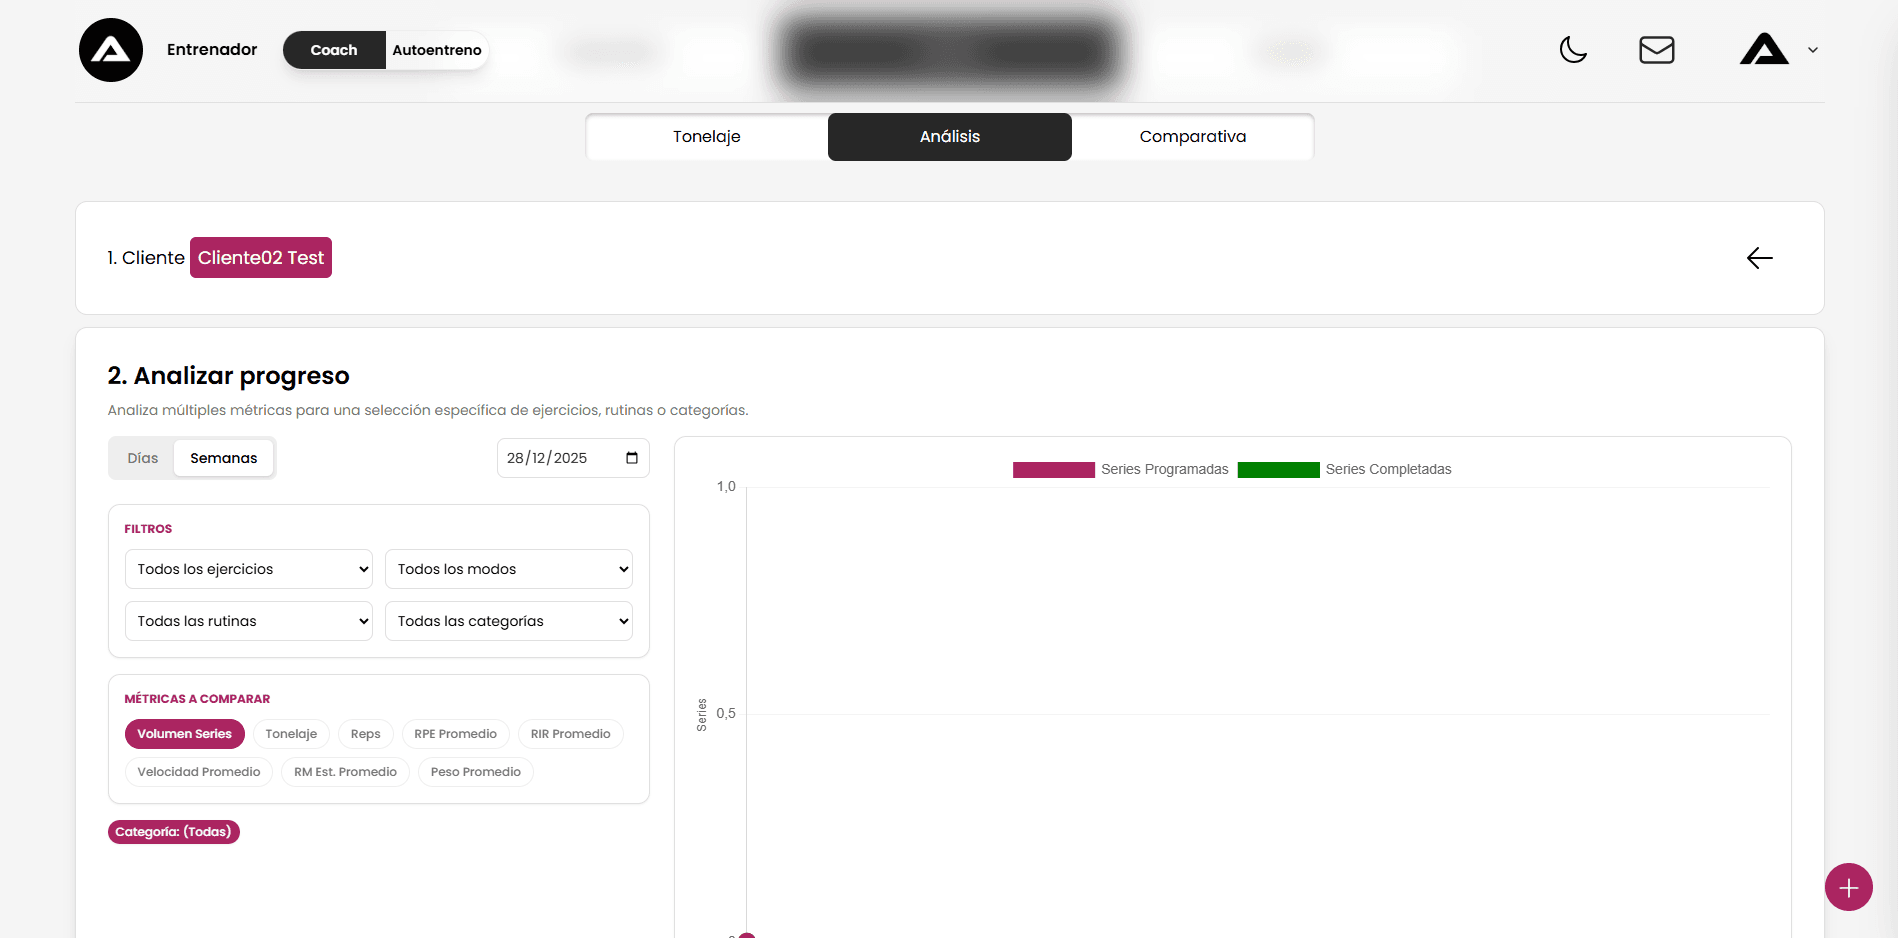Click the app logo in top-left corner

point(111,50)
